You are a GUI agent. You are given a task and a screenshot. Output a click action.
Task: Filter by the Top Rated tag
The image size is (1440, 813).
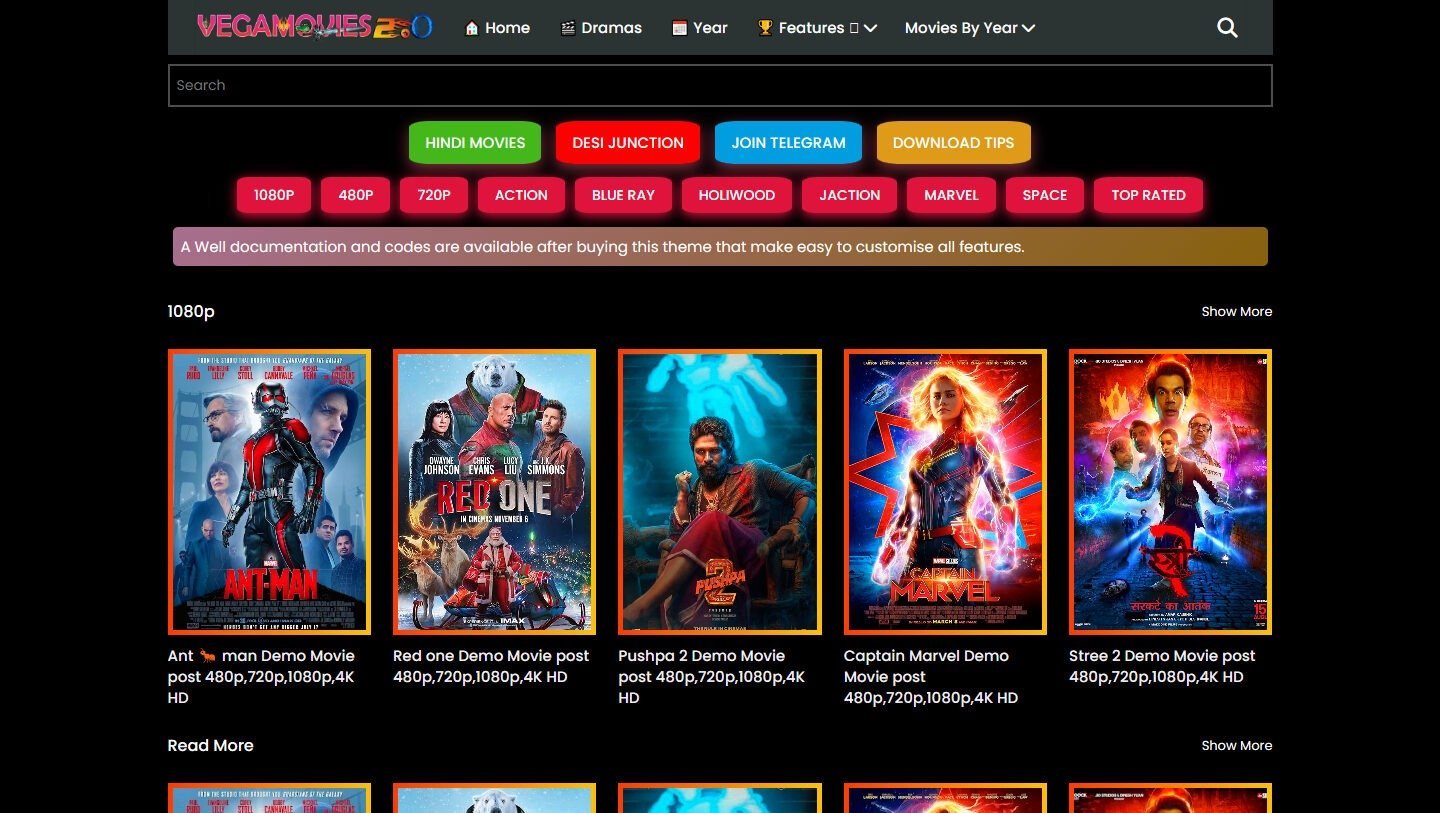coord(1148,195)
